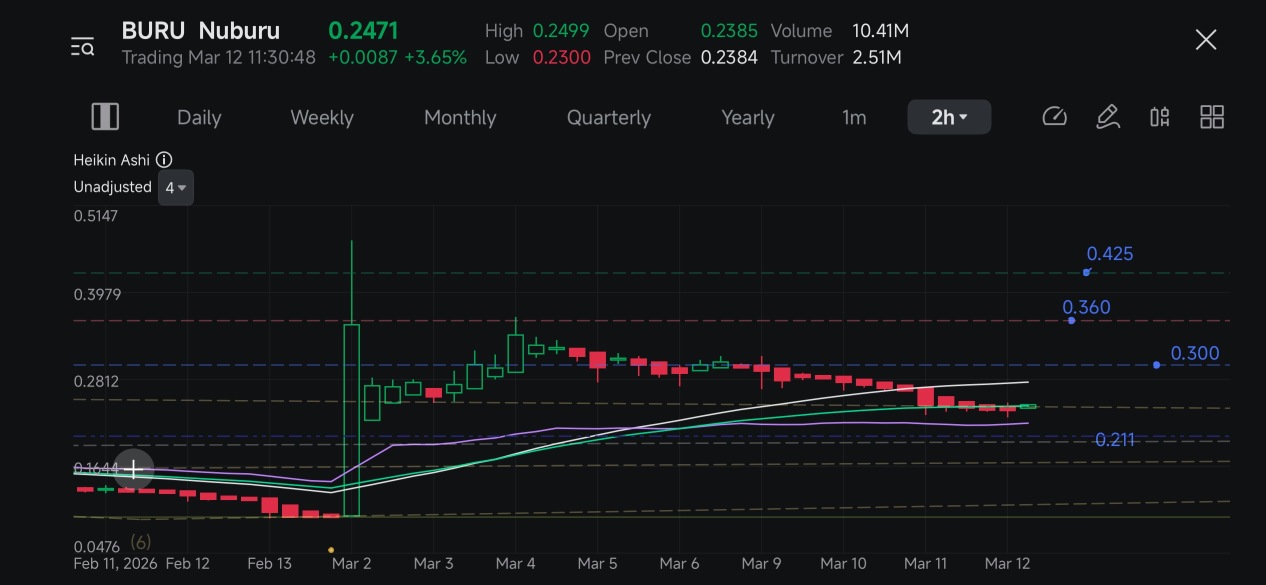Open the multi-chart grid layout icon
Image resolution: width=1266 pixels, height=585 pixels.
[1212, 117]
